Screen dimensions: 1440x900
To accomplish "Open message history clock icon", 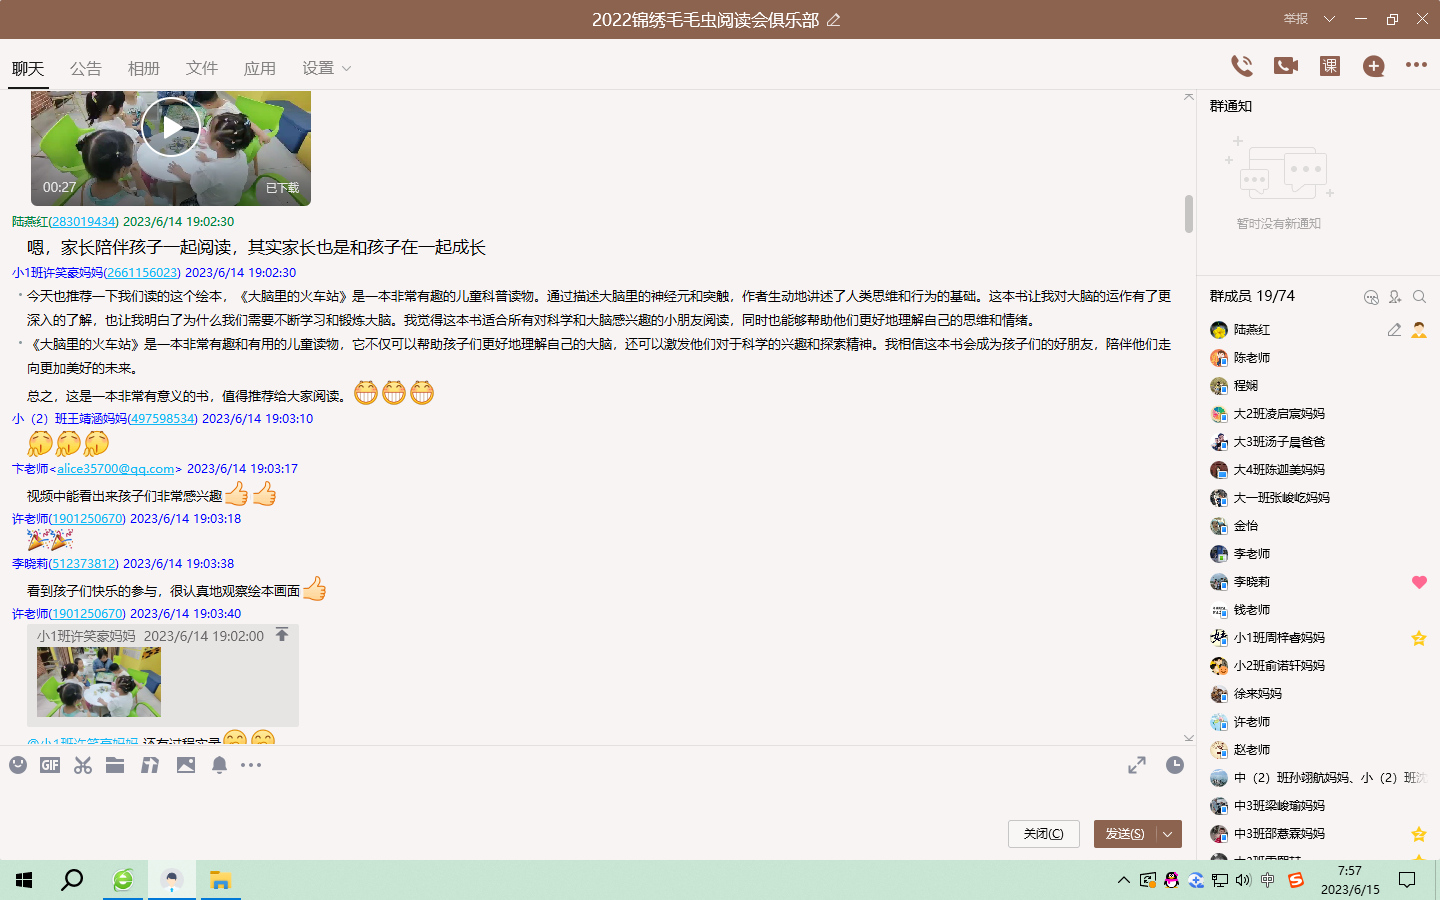I will [1175, 765].
